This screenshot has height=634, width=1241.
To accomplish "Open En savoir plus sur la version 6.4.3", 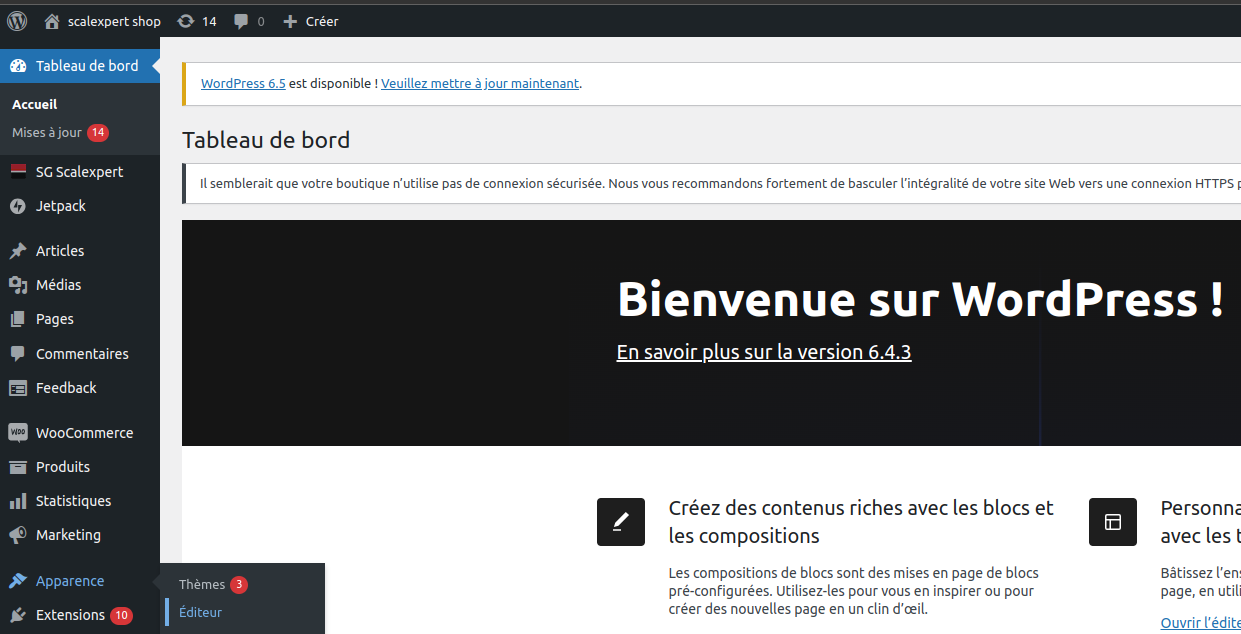I will tap(764, 352).
